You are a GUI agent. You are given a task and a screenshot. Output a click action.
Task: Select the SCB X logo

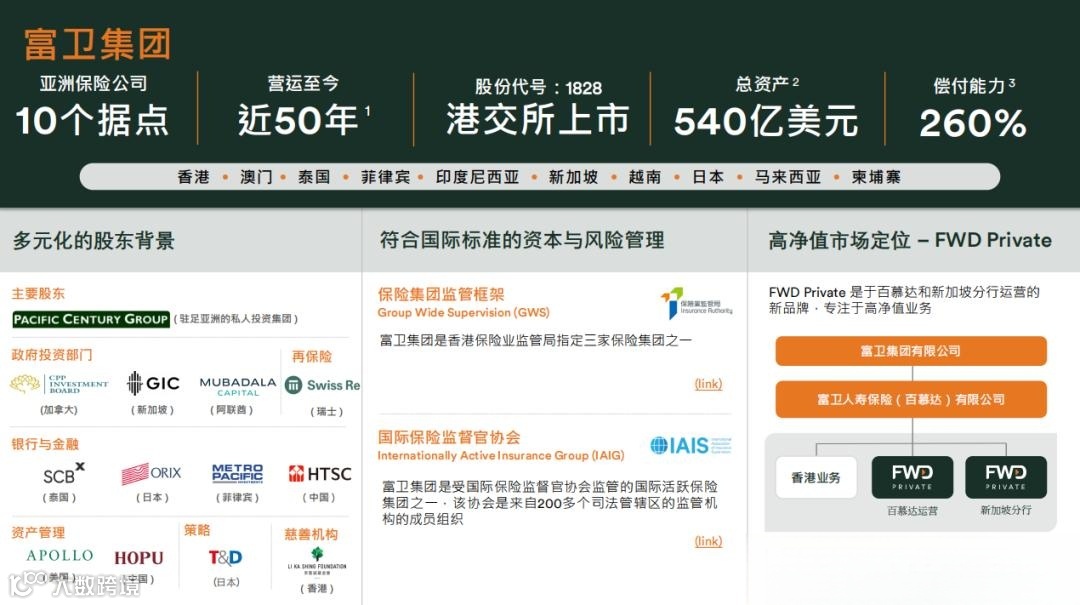(63, 474)
